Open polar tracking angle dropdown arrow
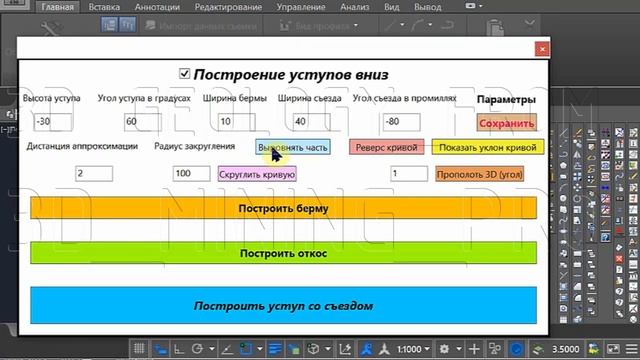The image size is (640, 360). coord(211,349)
